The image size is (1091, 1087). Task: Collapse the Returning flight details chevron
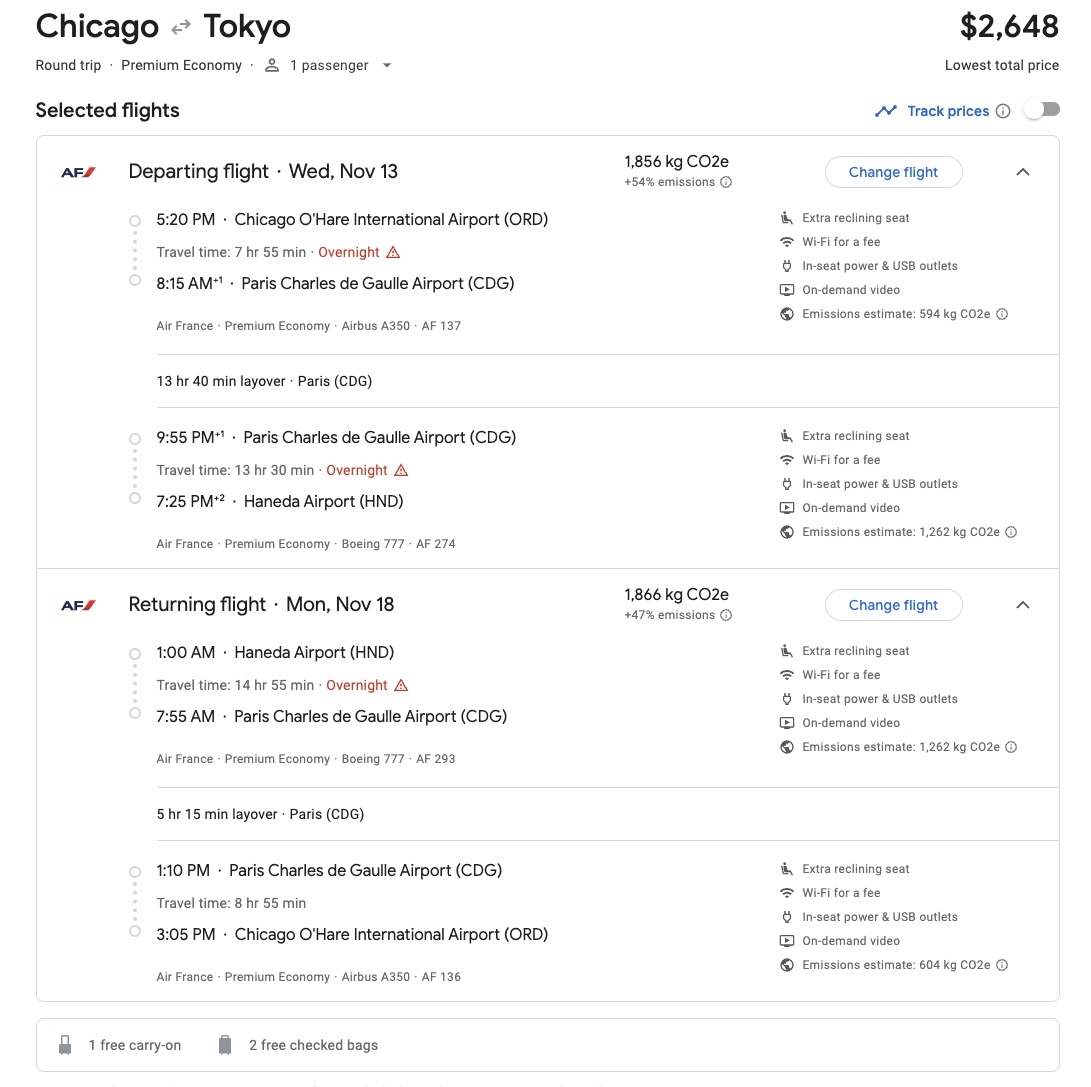pos(1022,605)
